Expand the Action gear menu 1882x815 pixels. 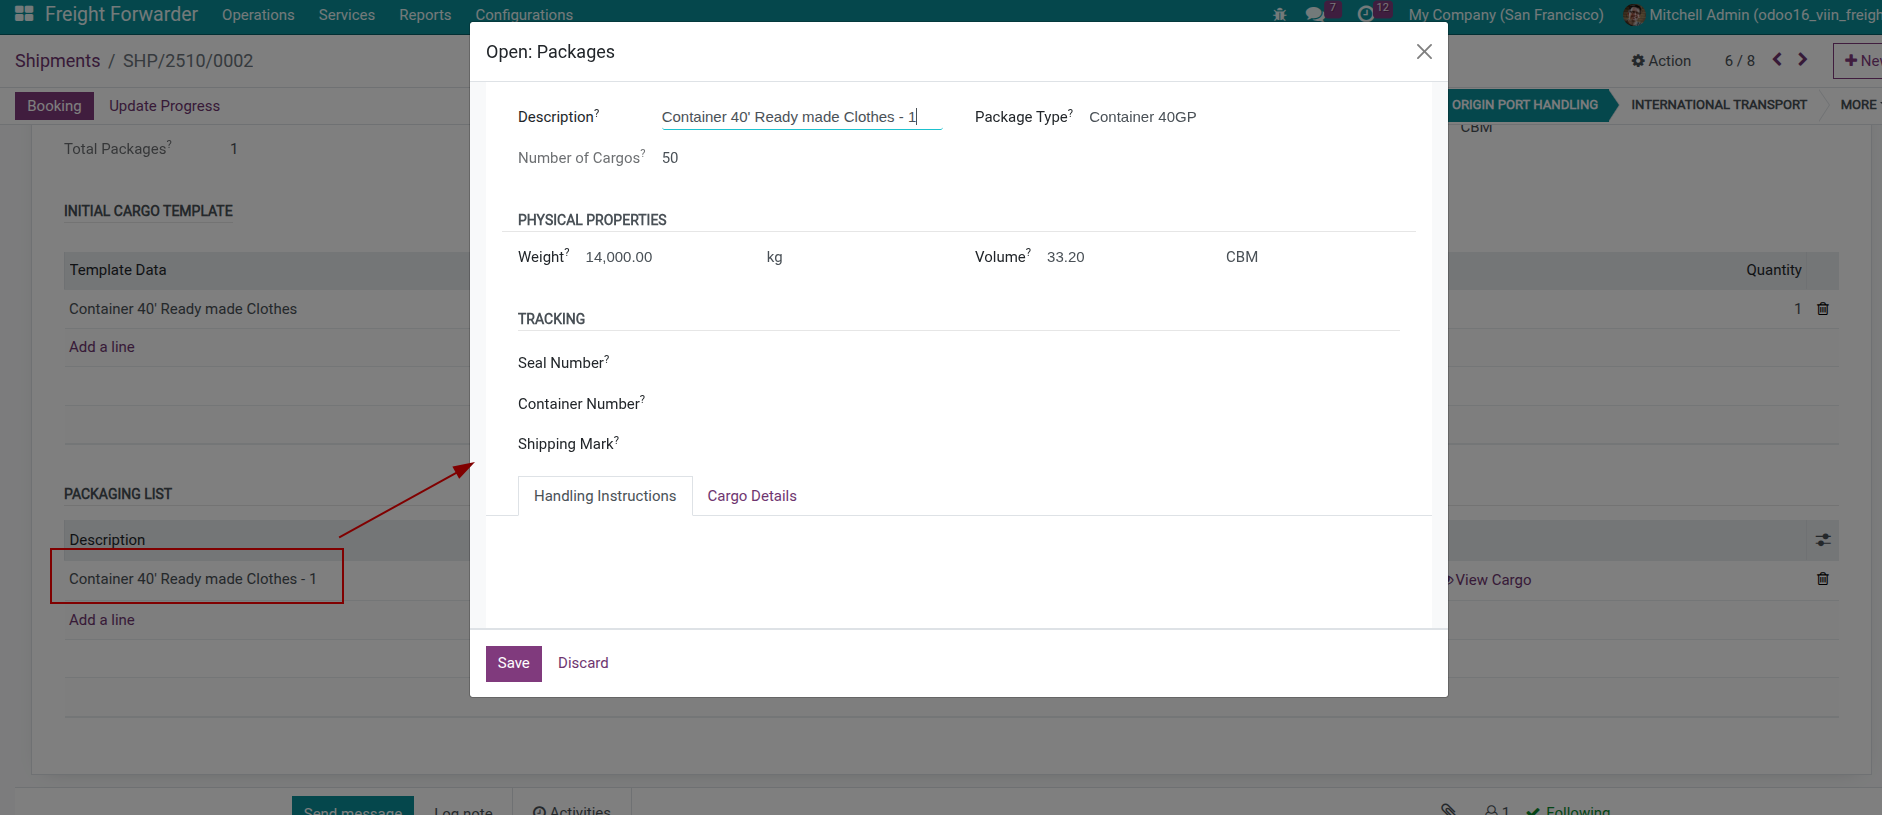[x=1661, y=61]
